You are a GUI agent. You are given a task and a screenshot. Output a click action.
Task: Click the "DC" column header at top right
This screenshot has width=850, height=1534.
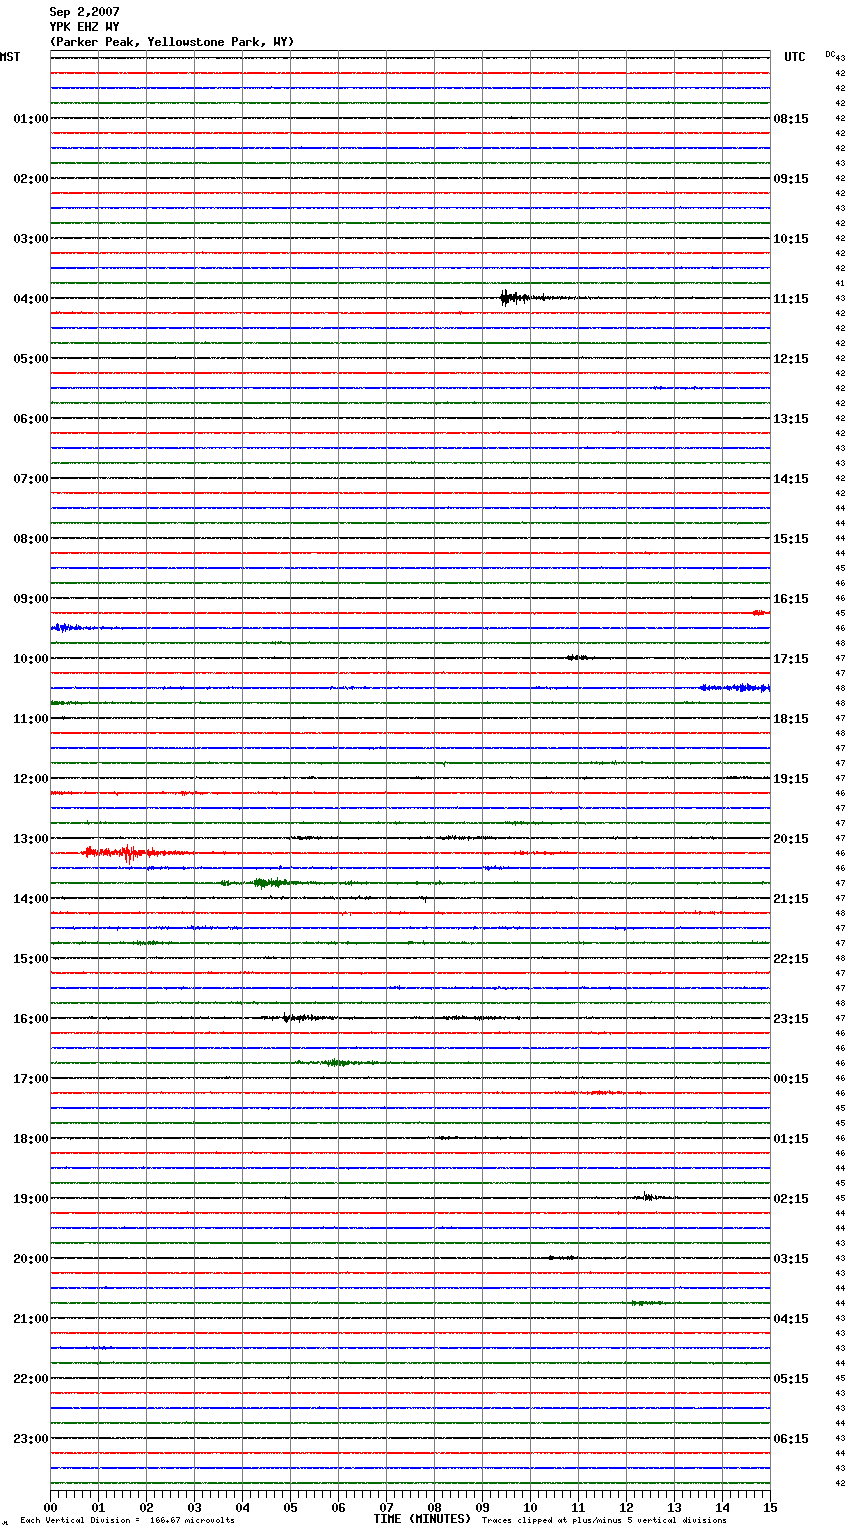[x=830, y=54]
